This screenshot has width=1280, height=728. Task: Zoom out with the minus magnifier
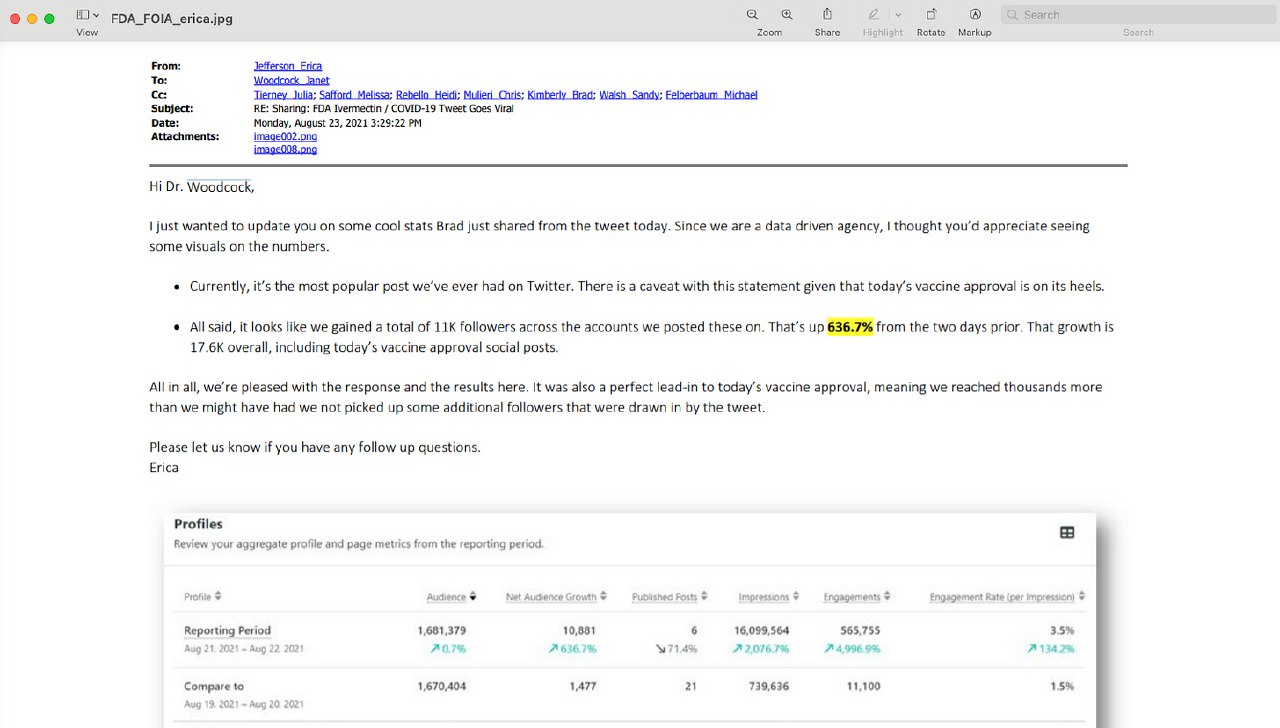[x=752, y=14]
